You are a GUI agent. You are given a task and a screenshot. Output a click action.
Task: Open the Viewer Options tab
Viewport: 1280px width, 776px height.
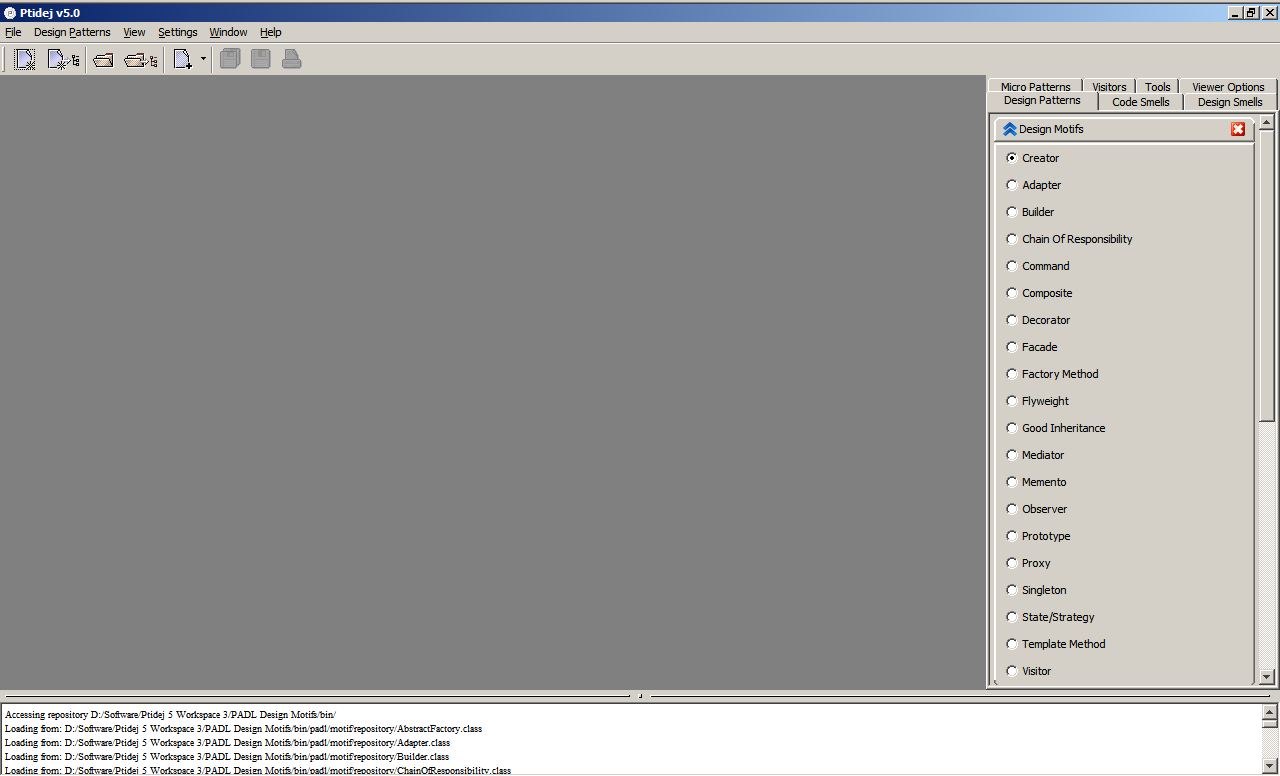coord(1227,86)
